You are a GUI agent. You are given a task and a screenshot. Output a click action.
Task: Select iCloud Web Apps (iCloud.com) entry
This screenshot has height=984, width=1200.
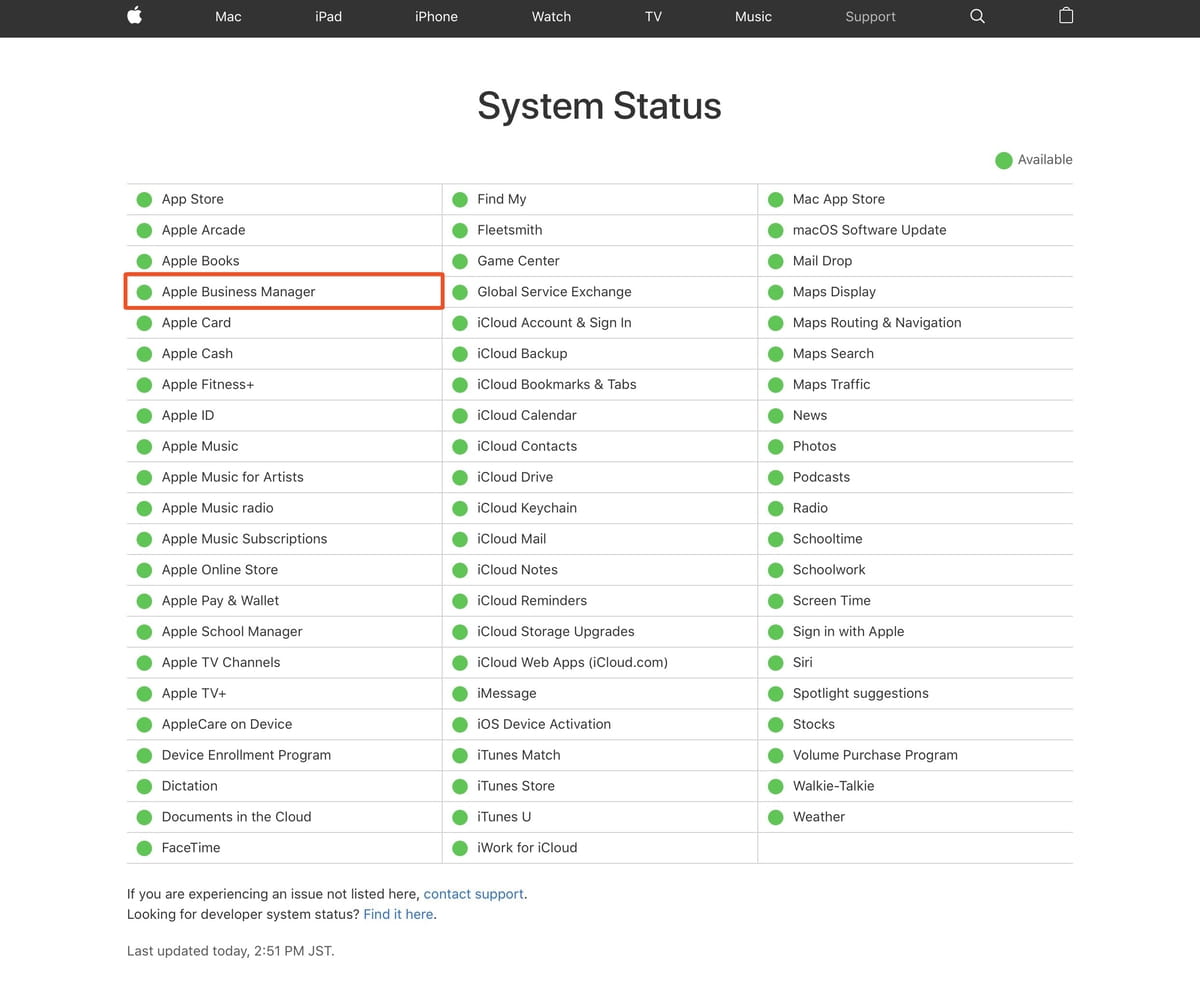click(x=572, y=663)
